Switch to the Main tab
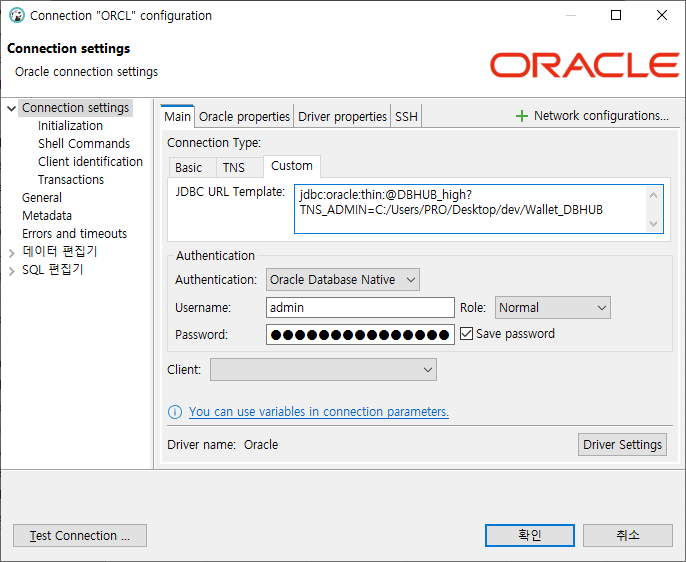This screenshot has width=686, height=562. (x=177, y=117)
